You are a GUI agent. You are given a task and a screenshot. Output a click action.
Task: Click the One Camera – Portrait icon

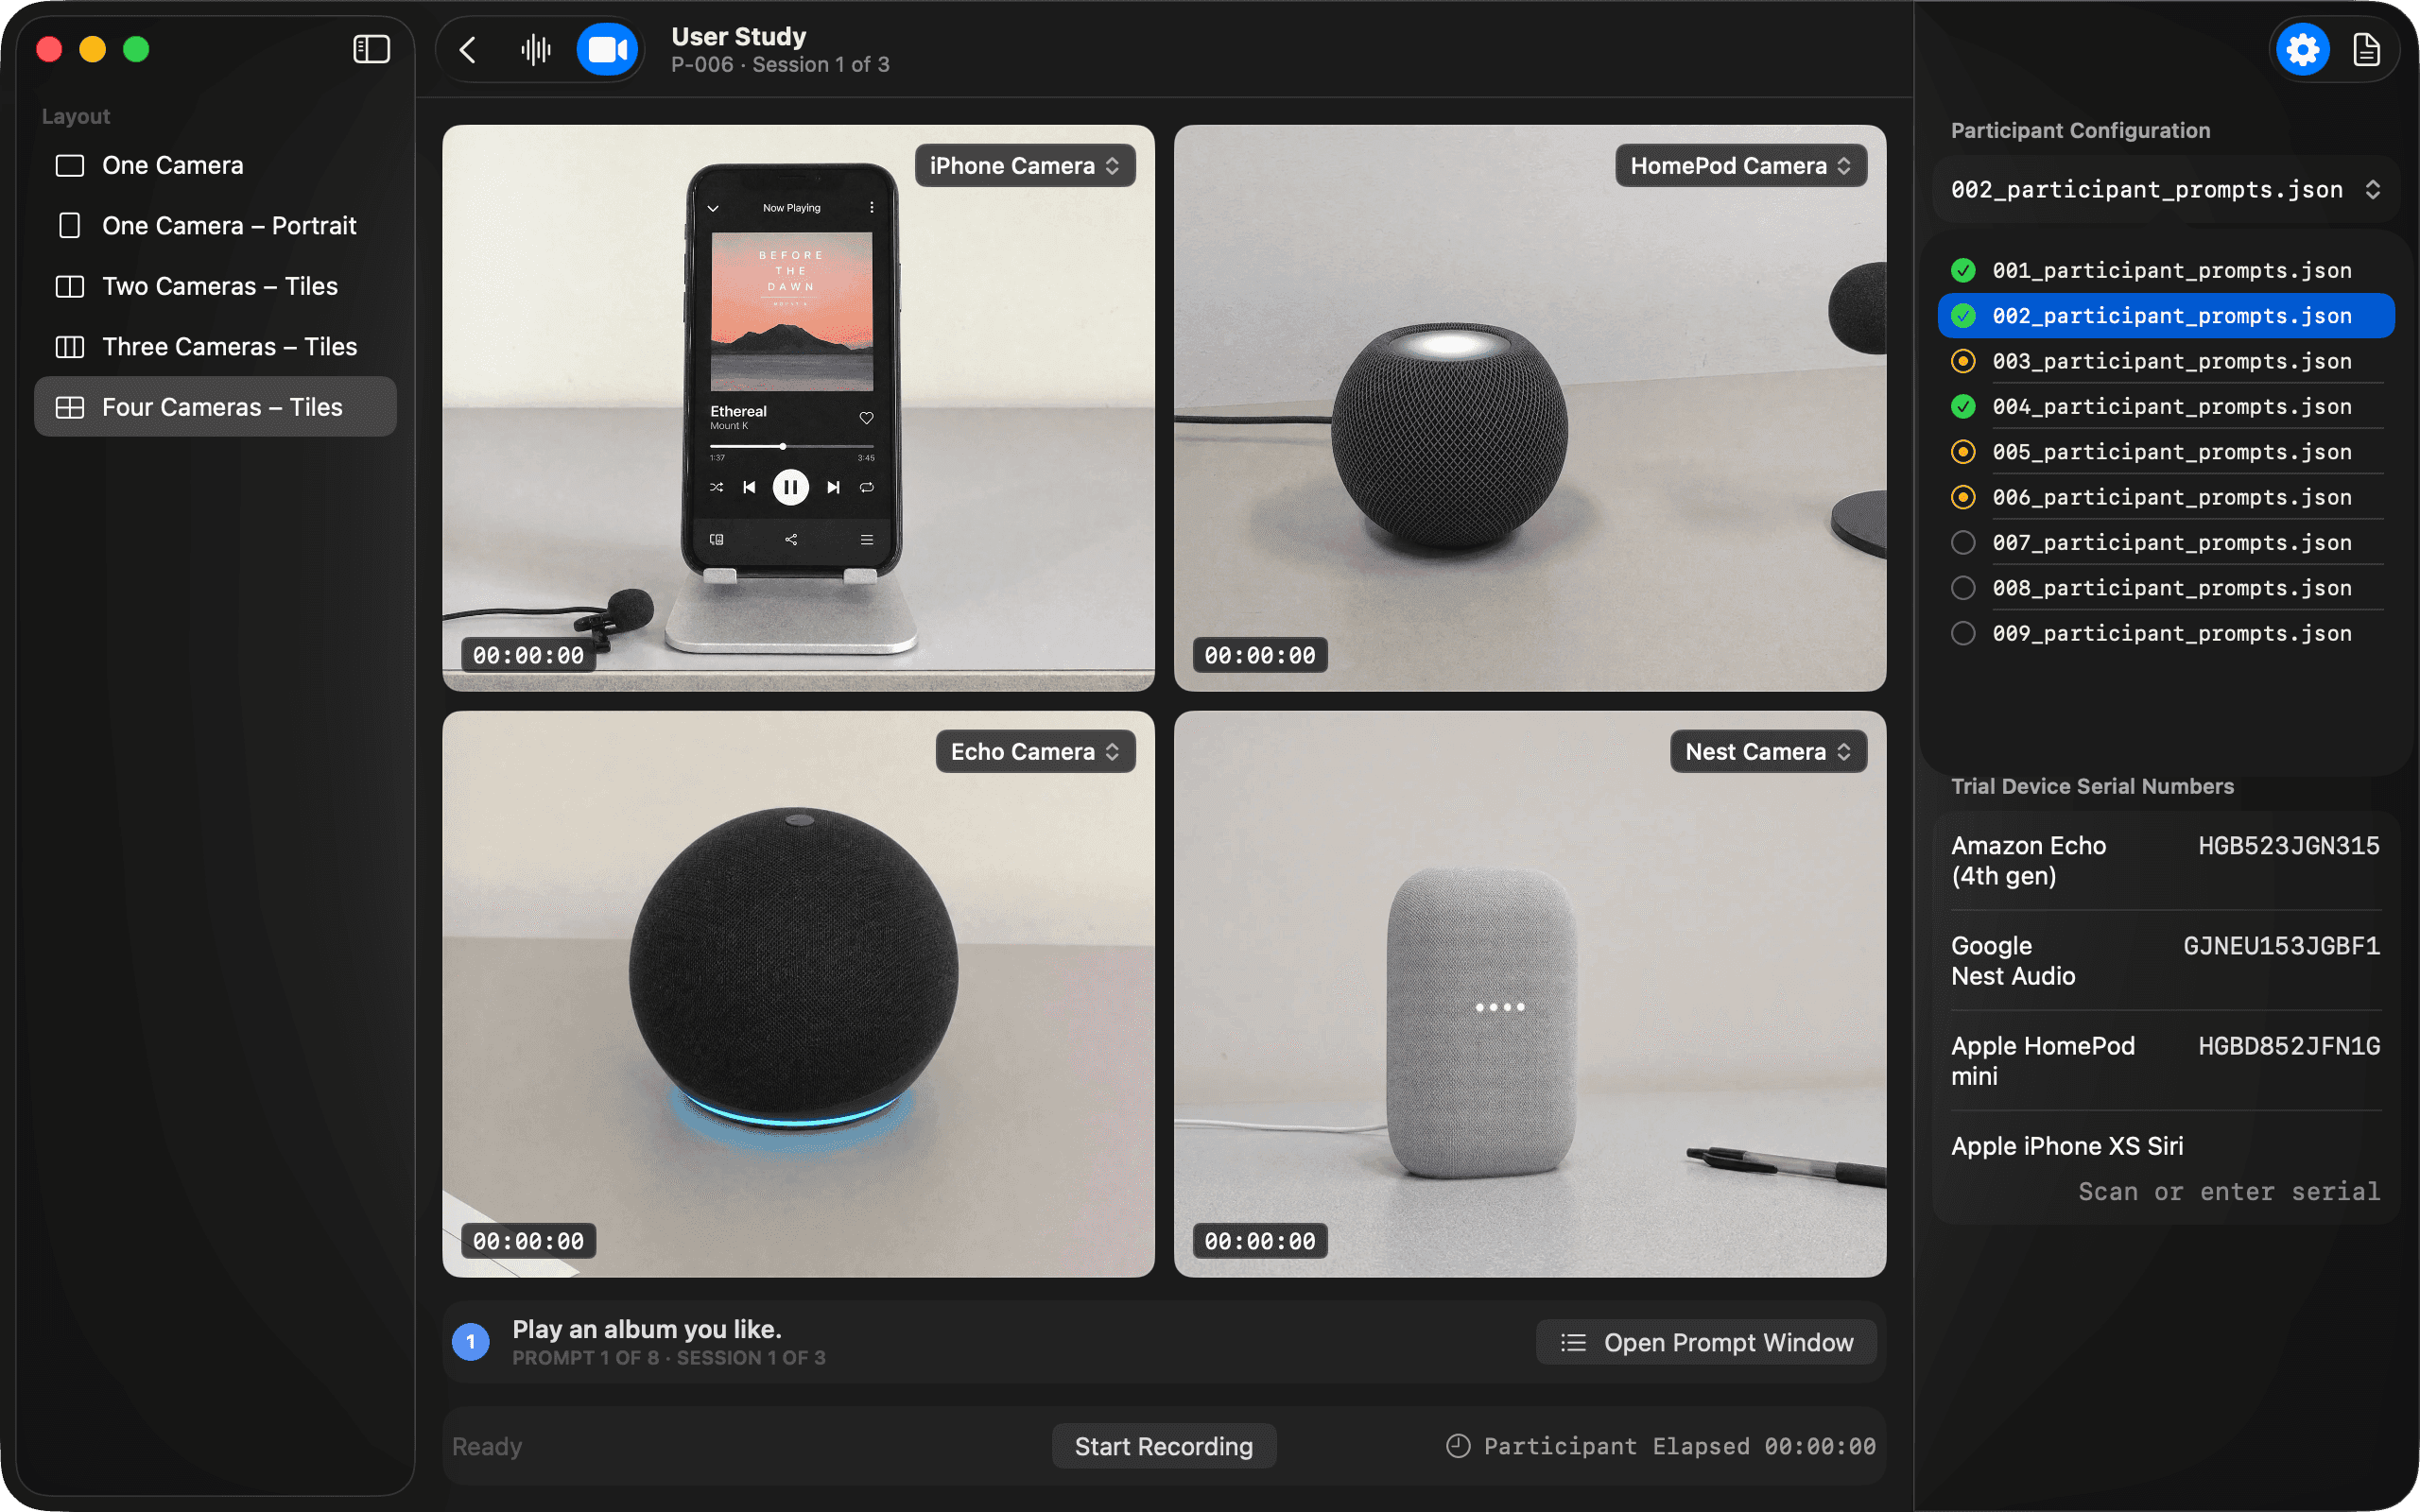[x=70, y=226]
